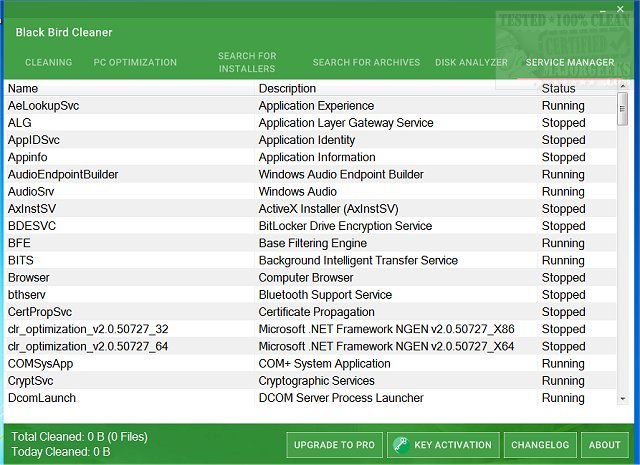This screenshot has height=465, width=640.
Task: Click Windows Audio Endpoint Builder description
Action: click(341, 174)
